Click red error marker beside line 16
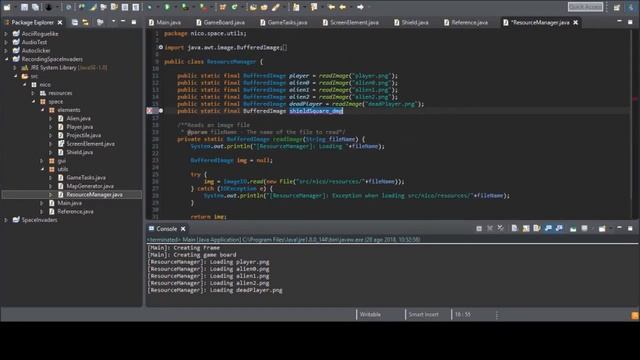 coord(150,111)
